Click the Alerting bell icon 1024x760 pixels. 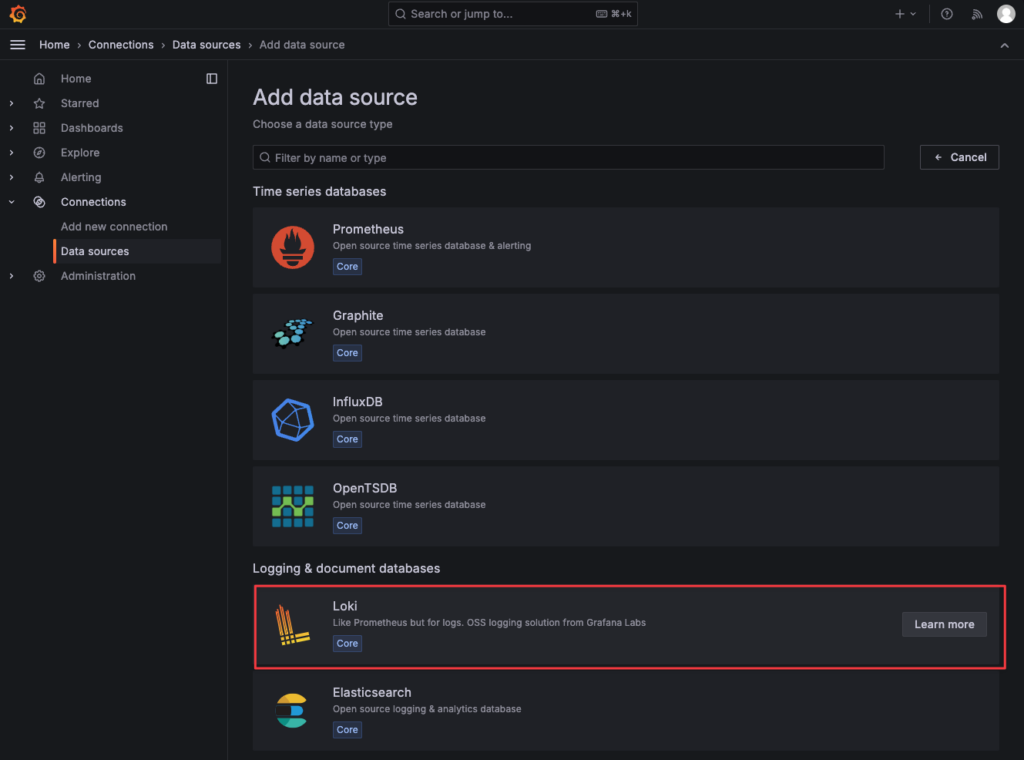click(39, 178)
